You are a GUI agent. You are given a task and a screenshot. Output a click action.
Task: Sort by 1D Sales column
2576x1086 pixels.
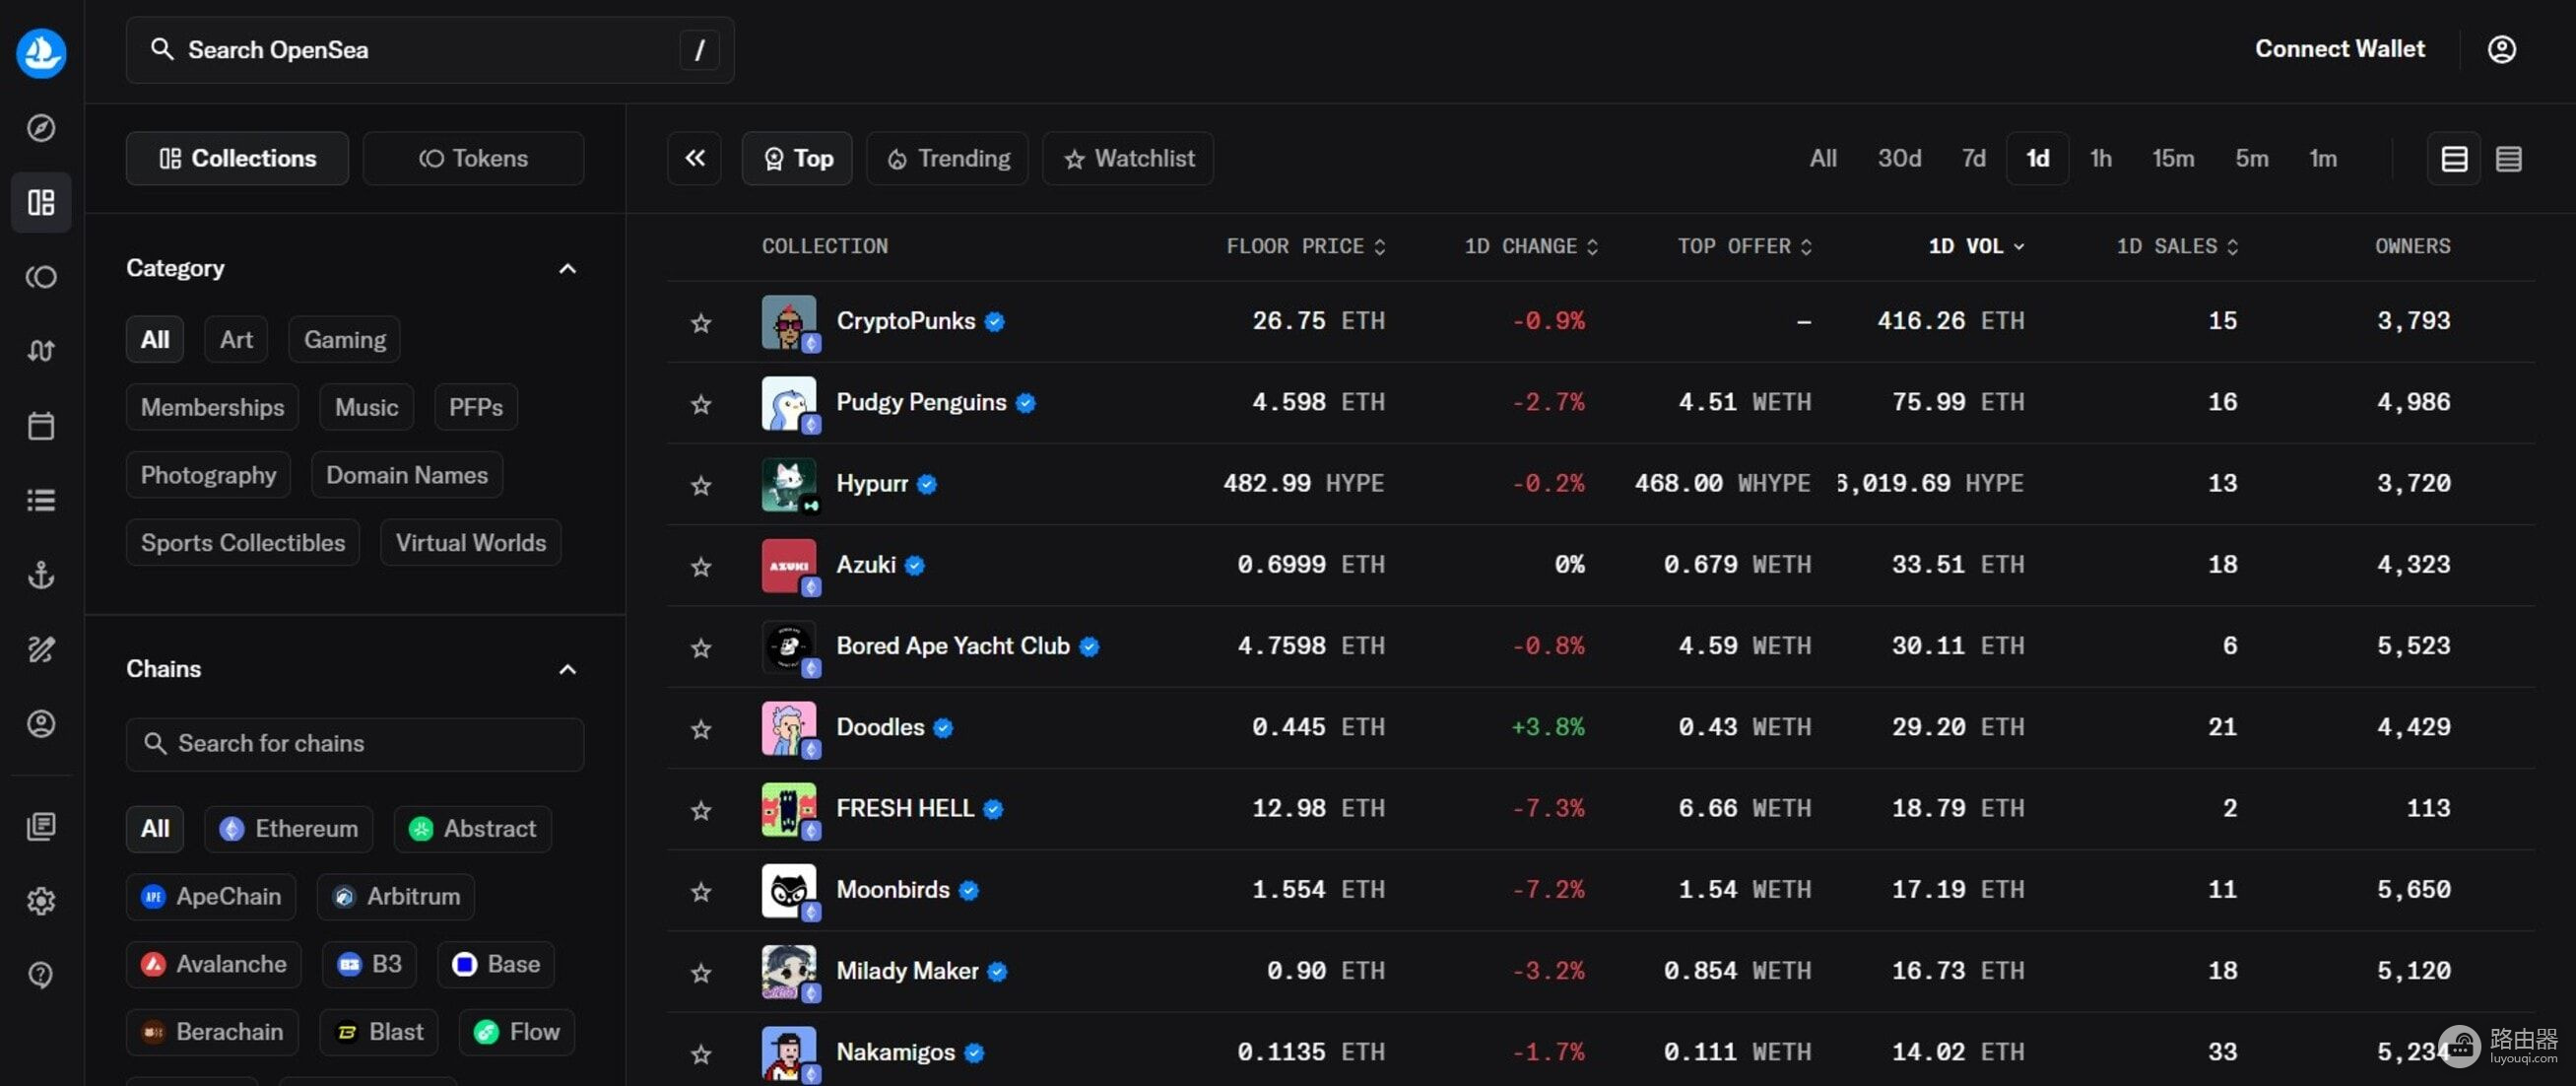pos(2177,246)
